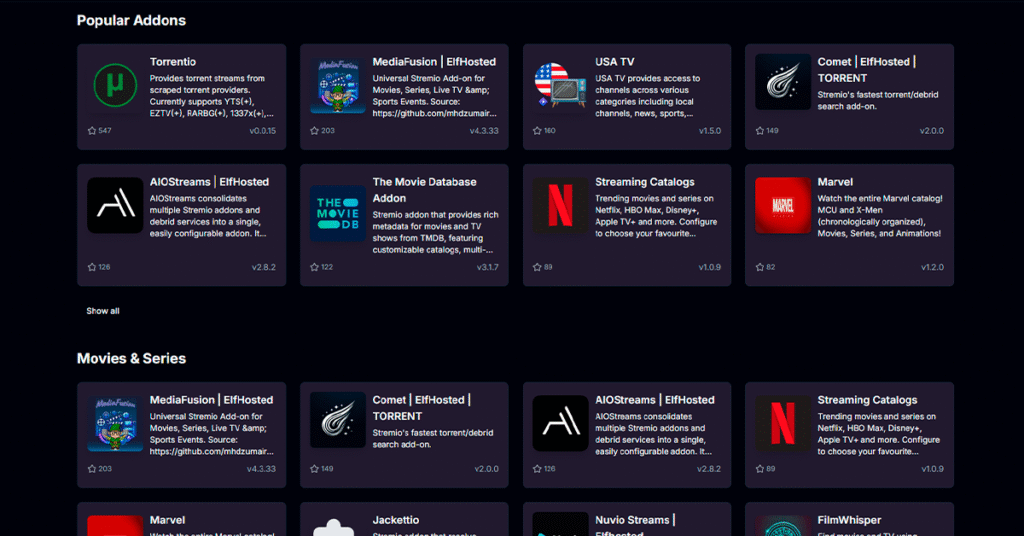Click the star icon beside 89 in Popular Addons
The height and width of the screenshot is (536, 1024).
(x=537, y=267)
